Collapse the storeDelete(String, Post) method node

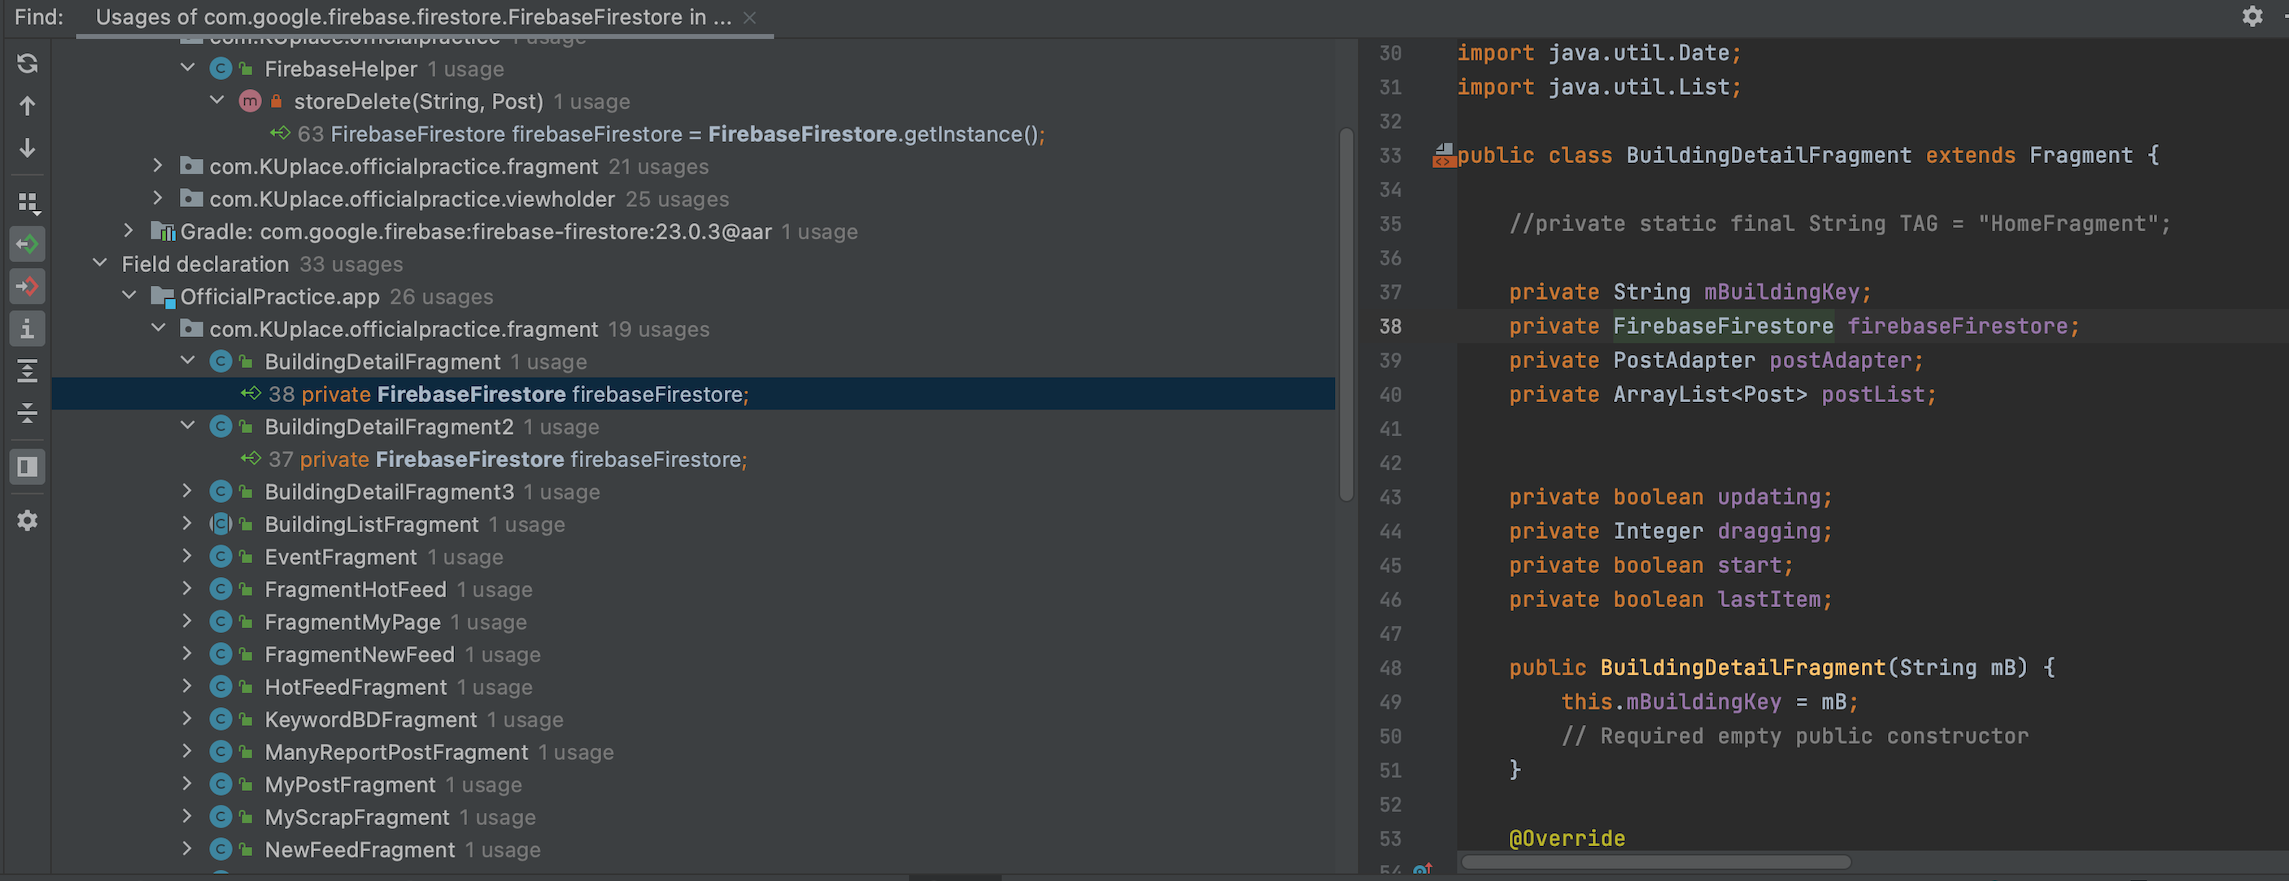217,101
